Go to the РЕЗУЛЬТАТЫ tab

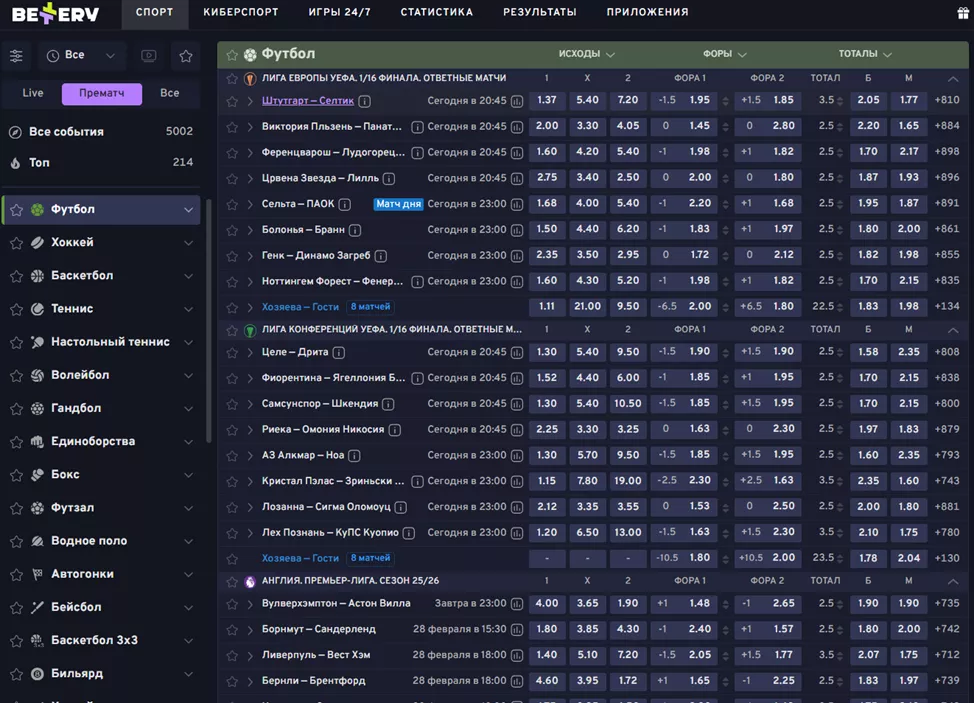(x=539, y=13)
